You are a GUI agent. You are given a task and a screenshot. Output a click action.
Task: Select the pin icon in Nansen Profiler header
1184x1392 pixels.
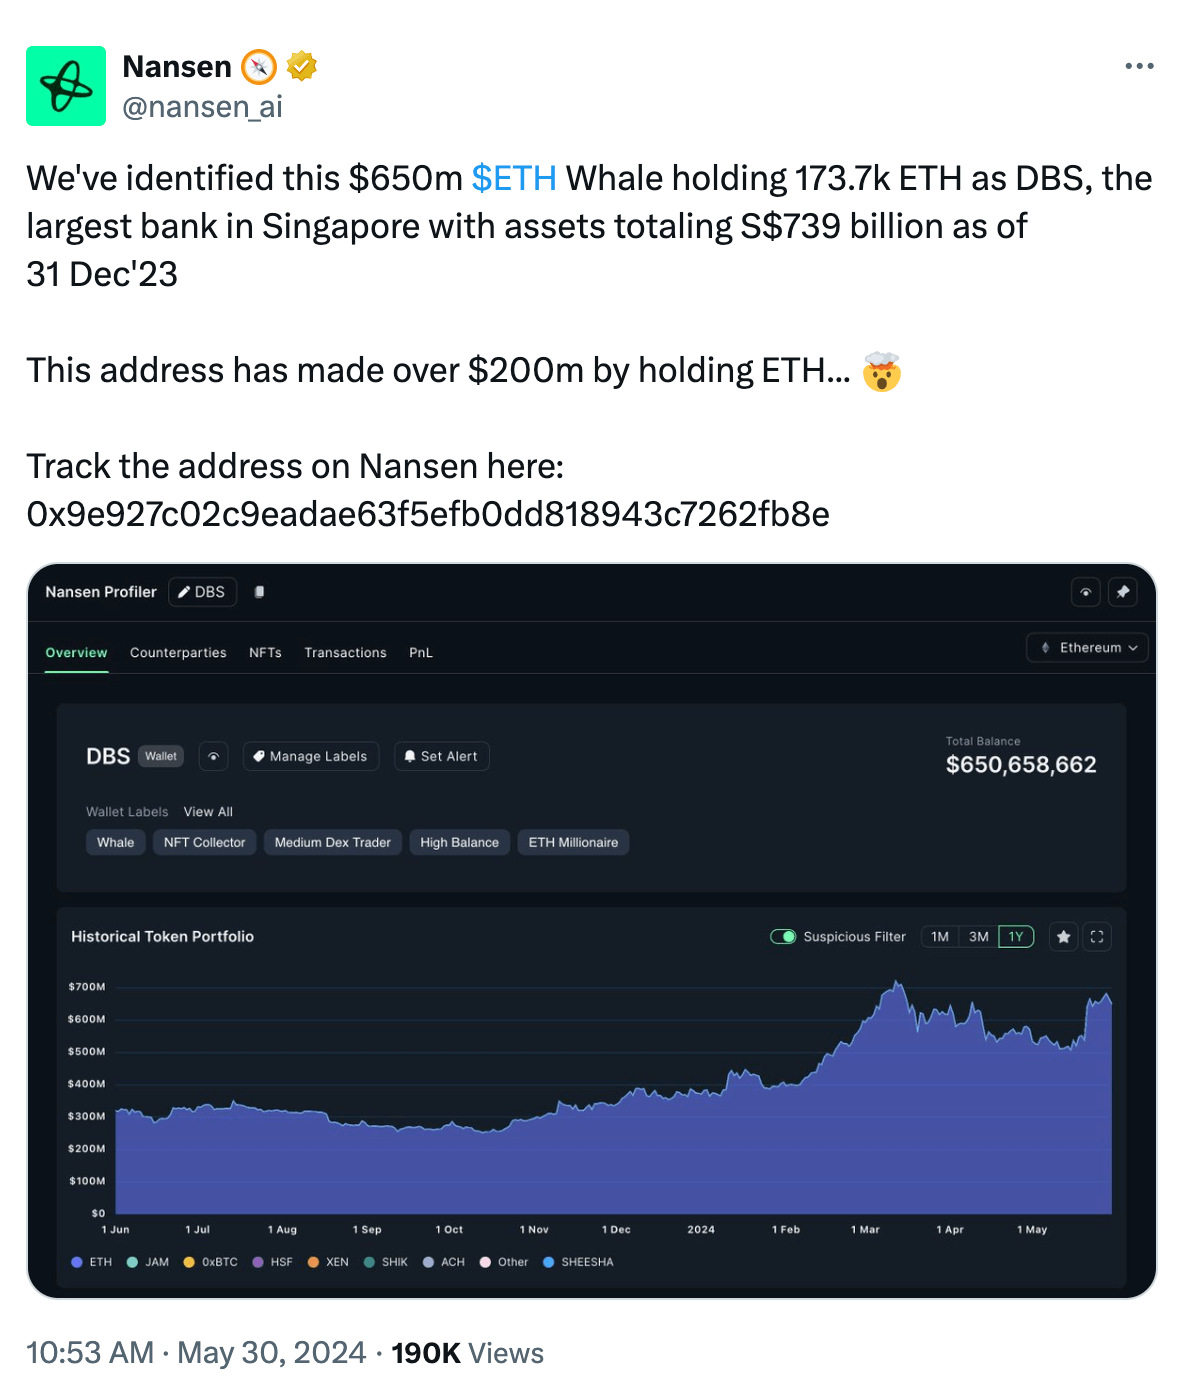[1122, 592]
